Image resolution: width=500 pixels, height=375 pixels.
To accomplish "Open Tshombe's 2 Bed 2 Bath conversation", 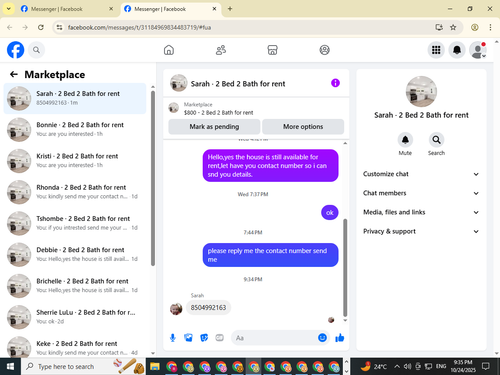I will pyautogui.click(x=75, y=223).
